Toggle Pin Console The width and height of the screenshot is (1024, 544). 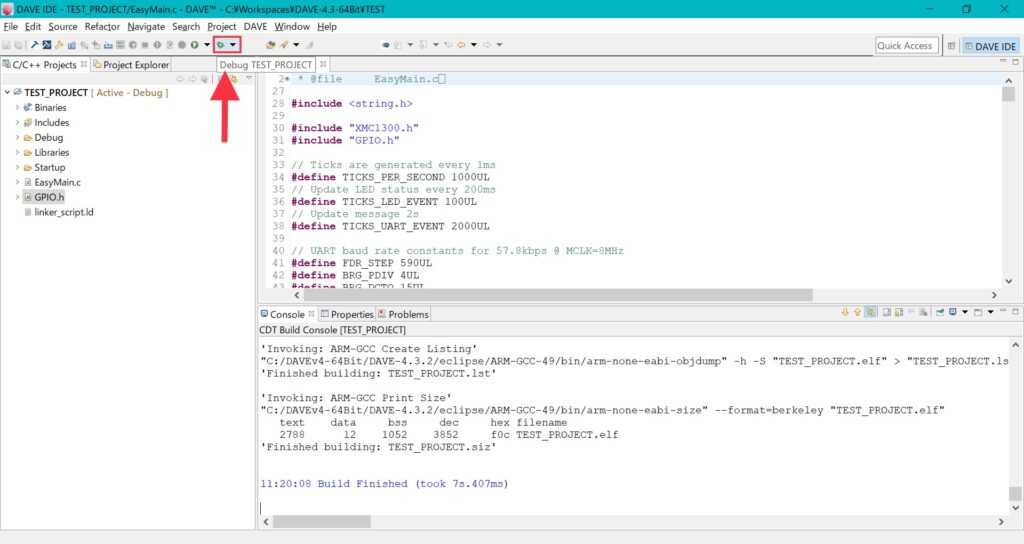pos(940,312)
